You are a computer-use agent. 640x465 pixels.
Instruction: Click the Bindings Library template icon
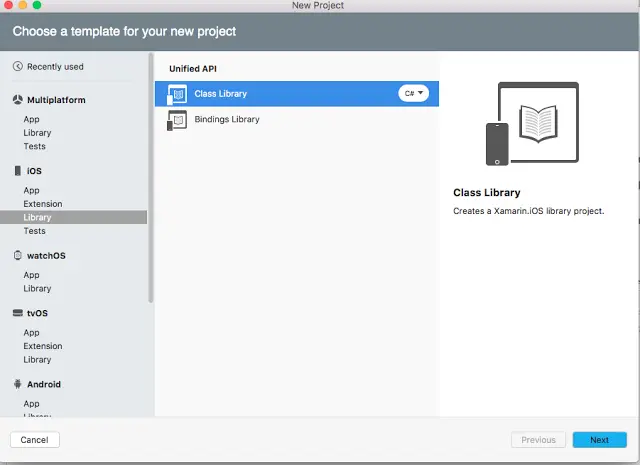tap(177, 120)
